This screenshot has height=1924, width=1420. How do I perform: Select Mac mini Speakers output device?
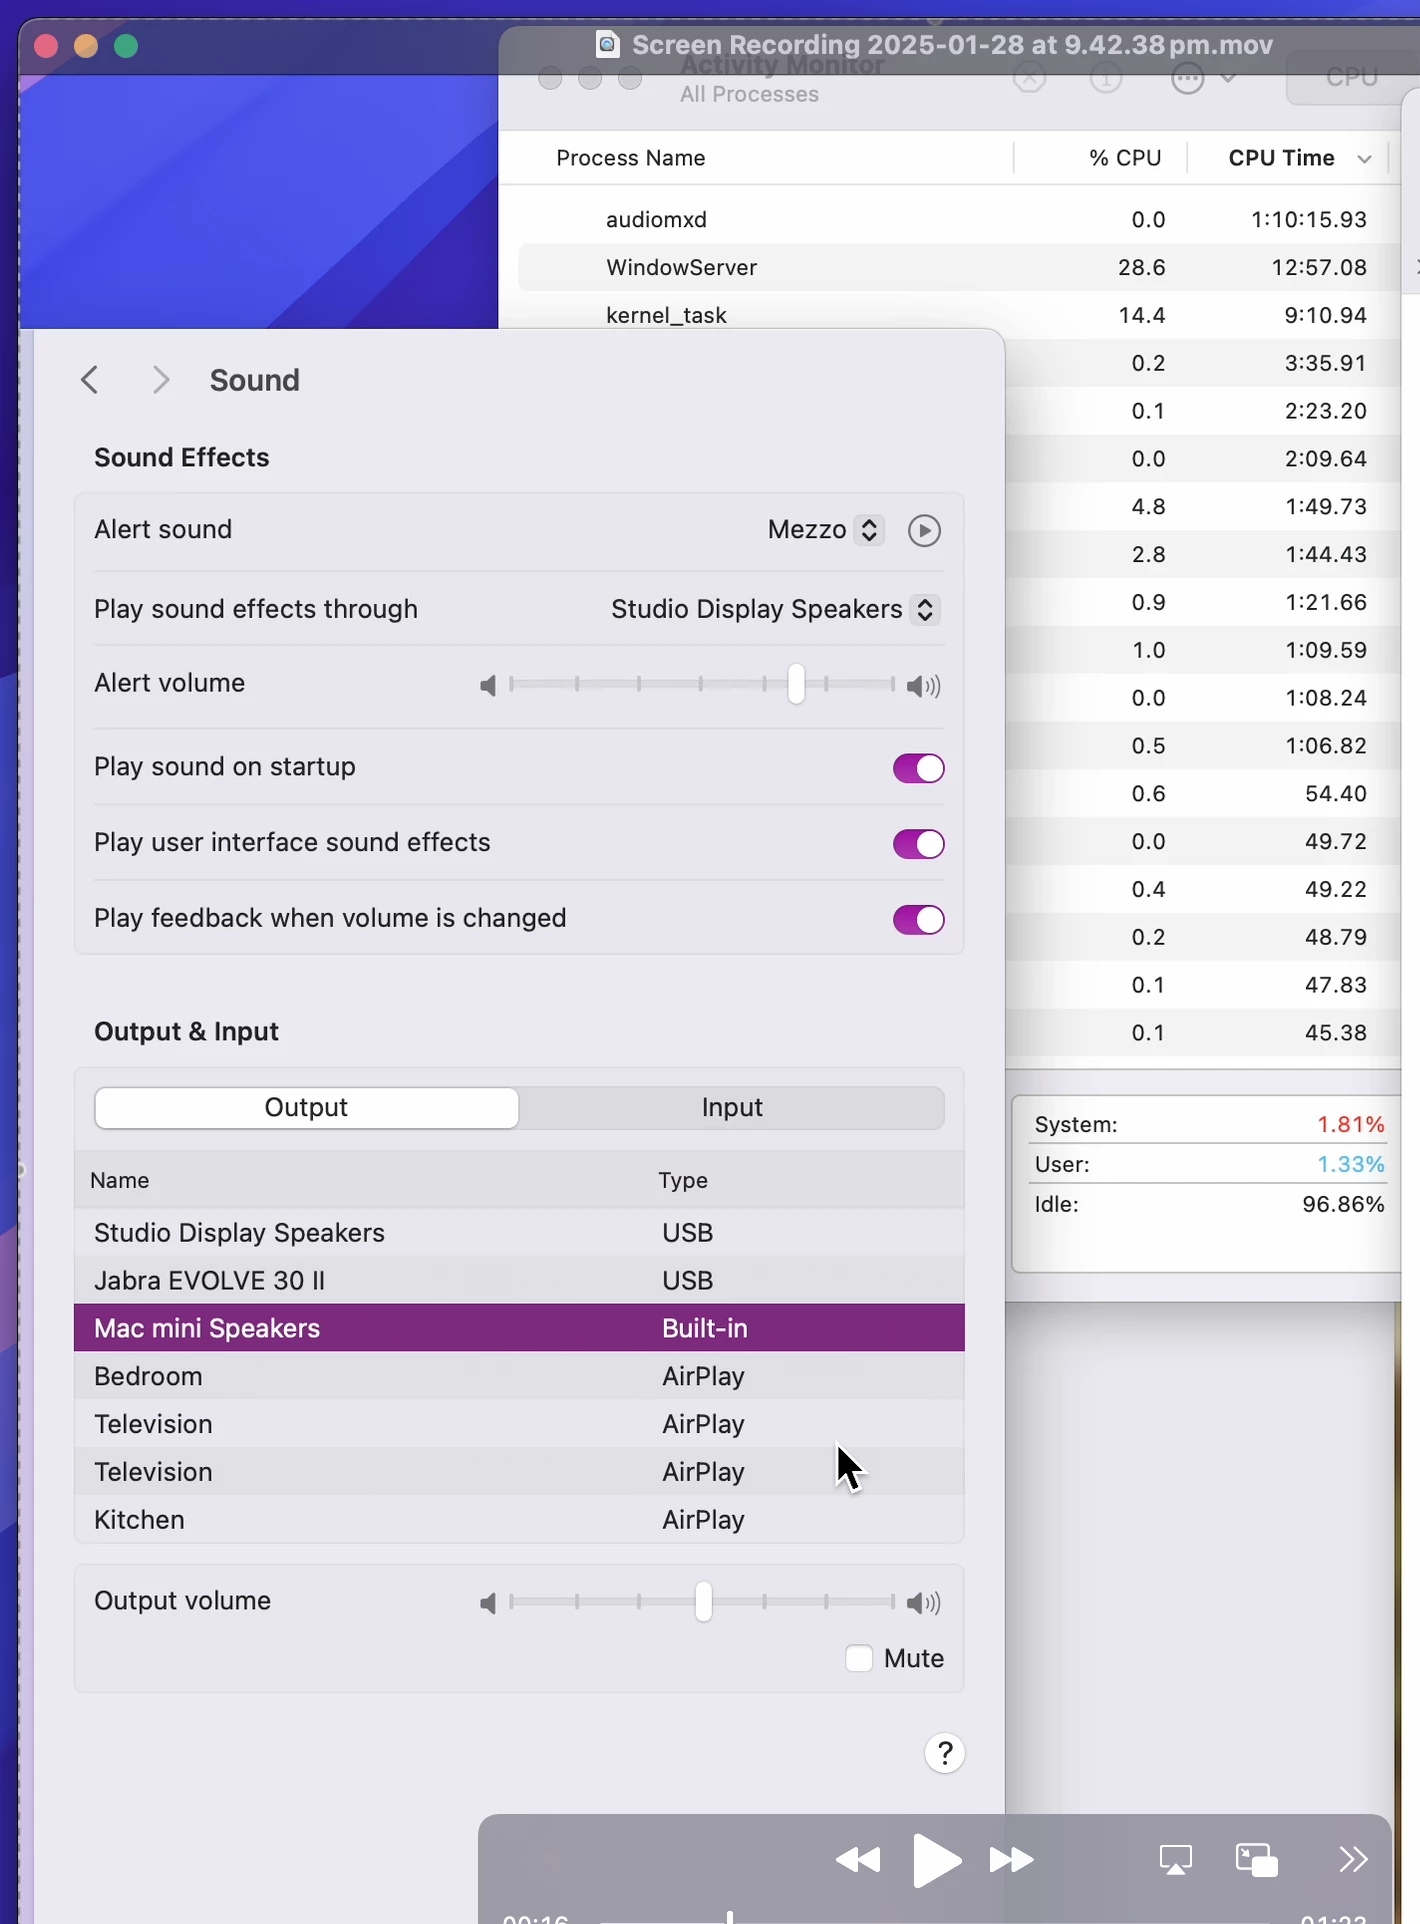(x=519, y=1328)
